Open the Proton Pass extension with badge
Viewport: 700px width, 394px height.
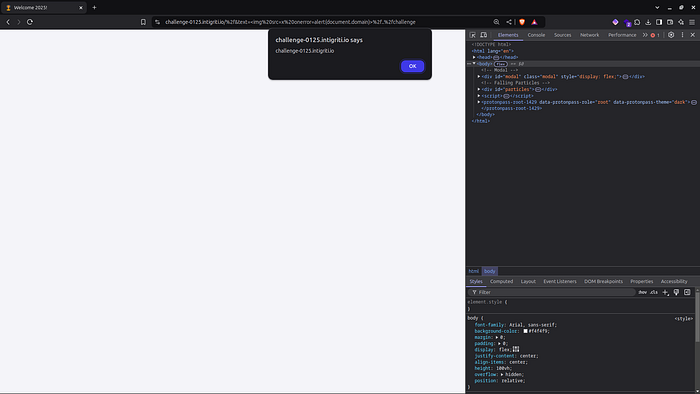click(x=627, y=22)
